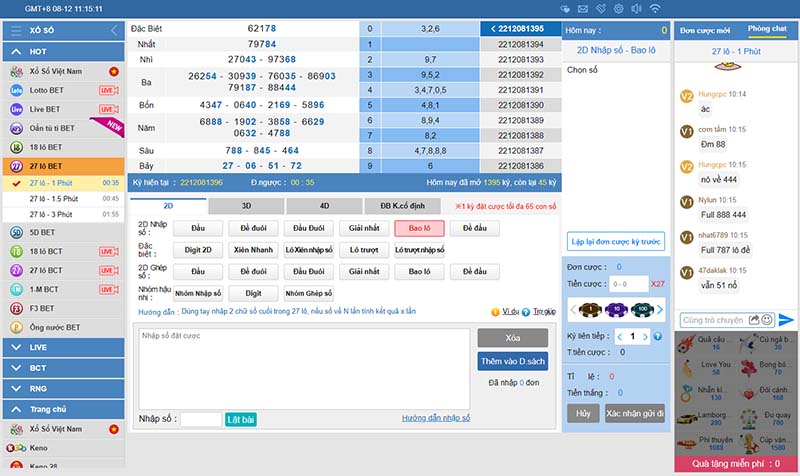Viewport: 800px width, 476px height.
Task: Select the teal 100 betting chip
Action: click(x=642, y=309)
